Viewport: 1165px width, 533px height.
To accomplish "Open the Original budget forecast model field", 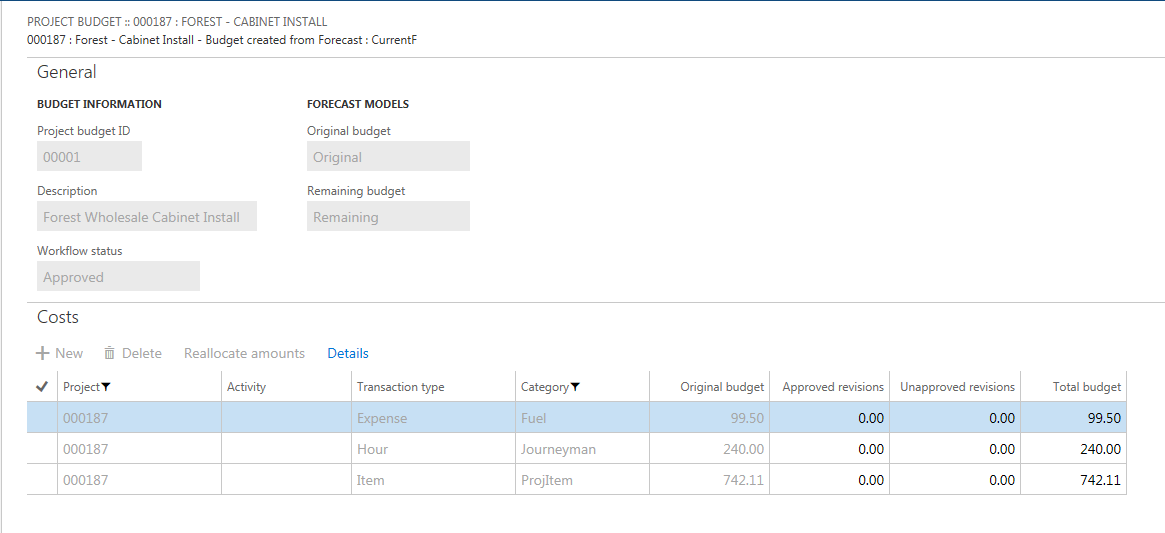I will [x=388, y=157].
